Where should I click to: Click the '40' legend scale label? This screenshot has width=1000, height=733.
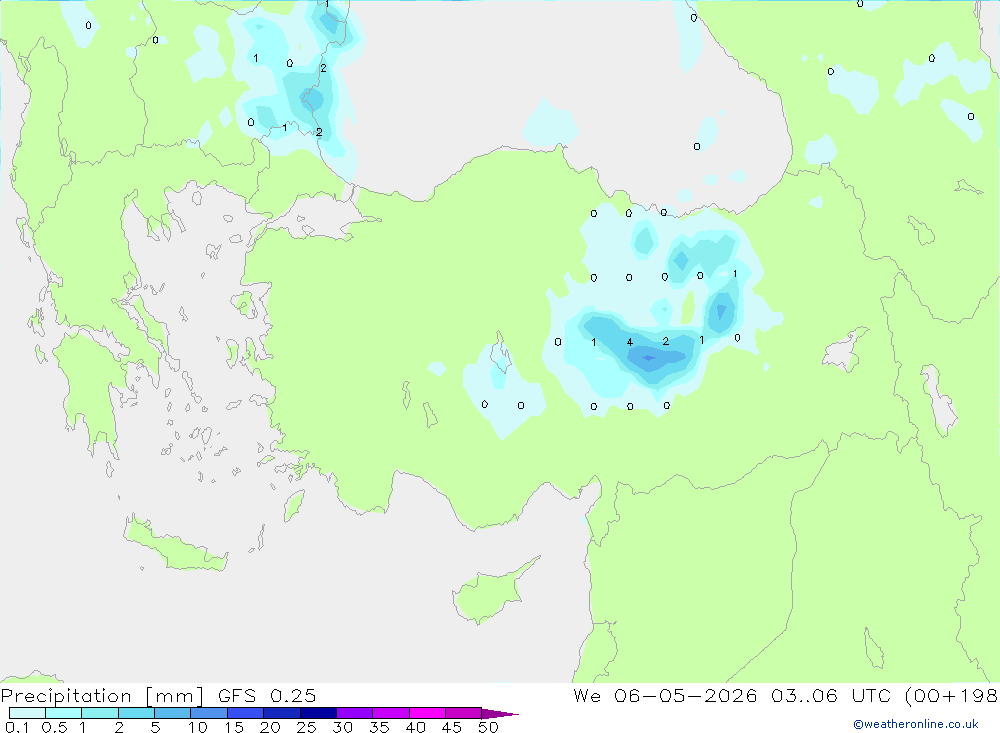coord(415,727)
